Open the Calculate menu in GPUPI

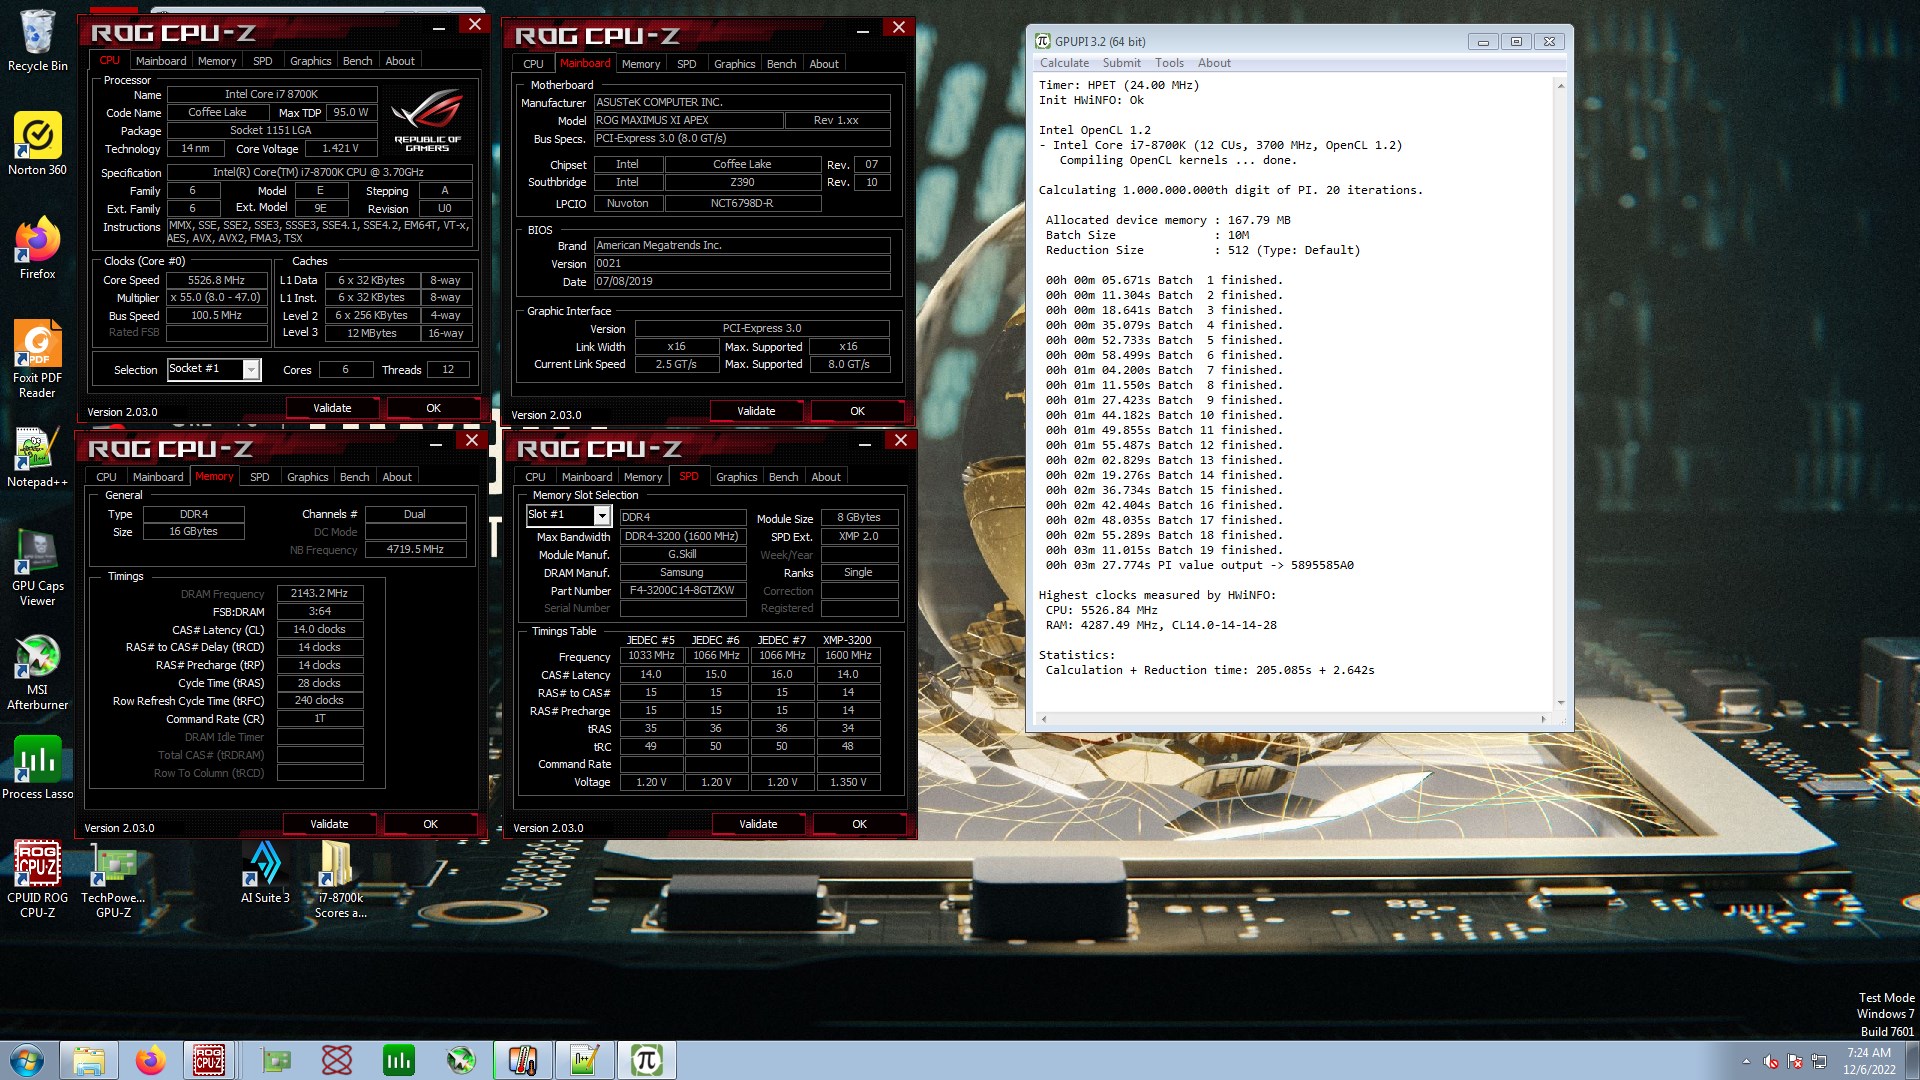pyautogui.click(x=1064, y=63)
